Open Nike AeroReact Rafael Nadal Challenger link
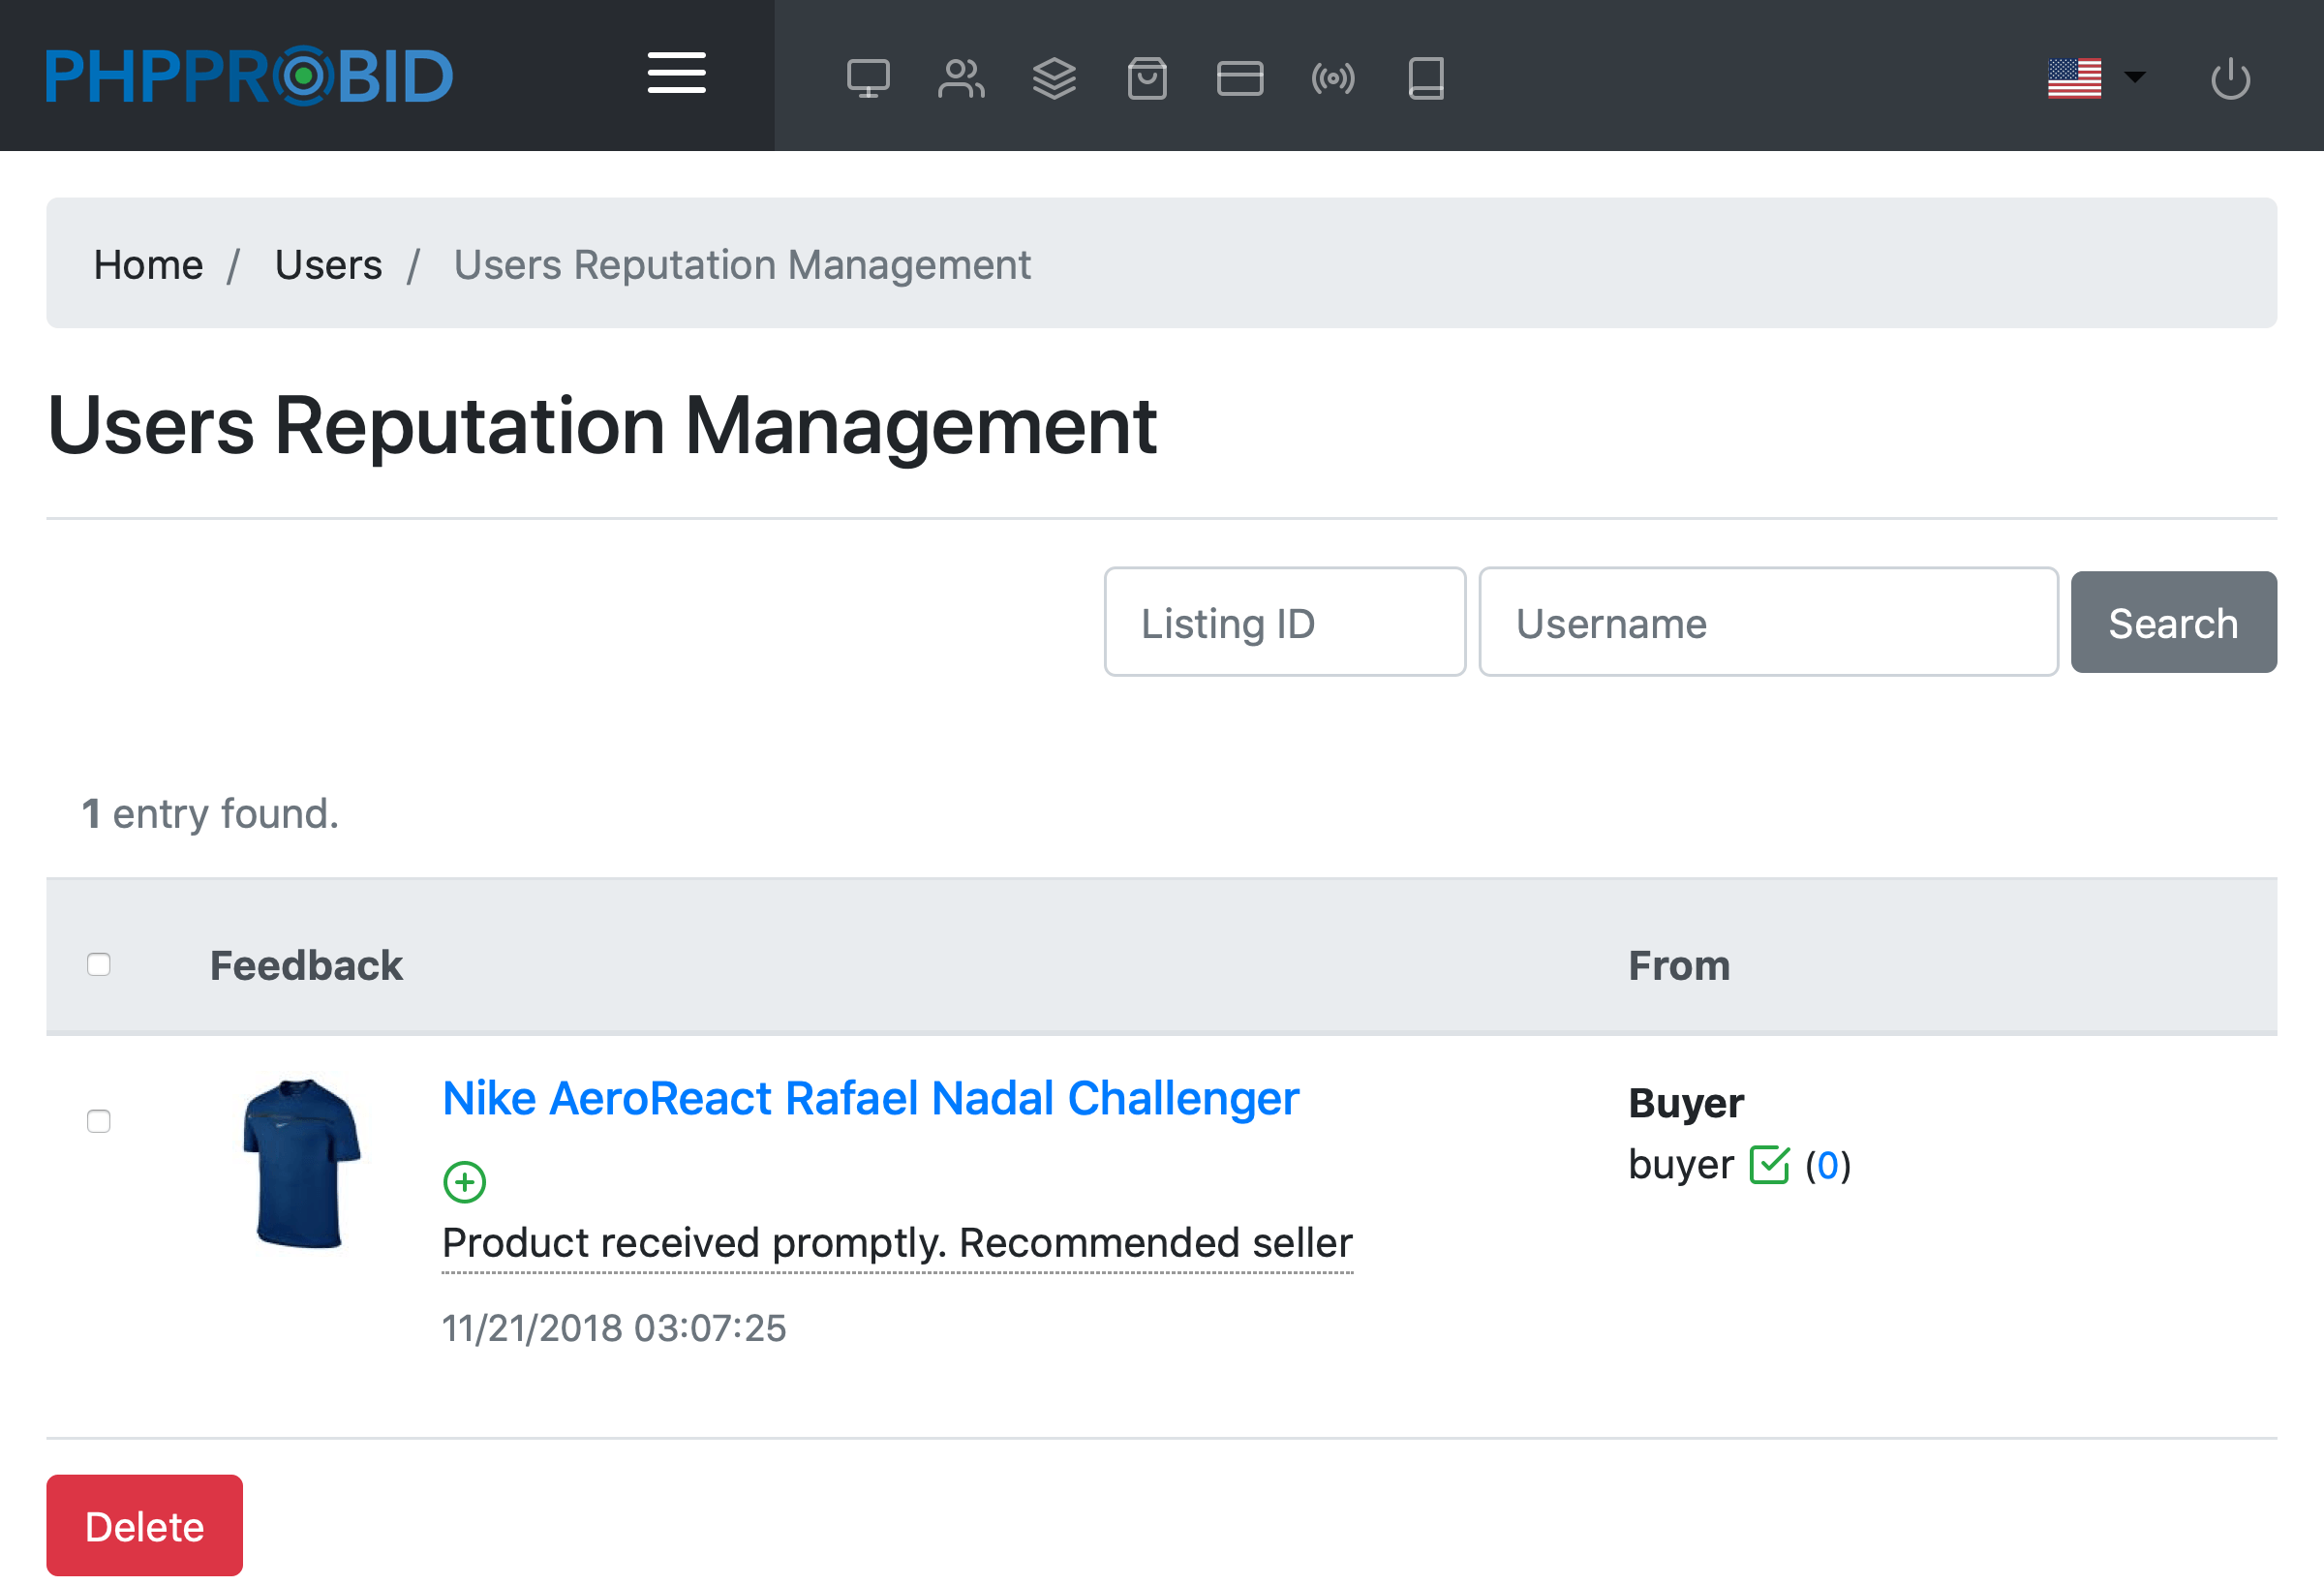This screenshot has width=2324, height=1585. click(870, 1099)
